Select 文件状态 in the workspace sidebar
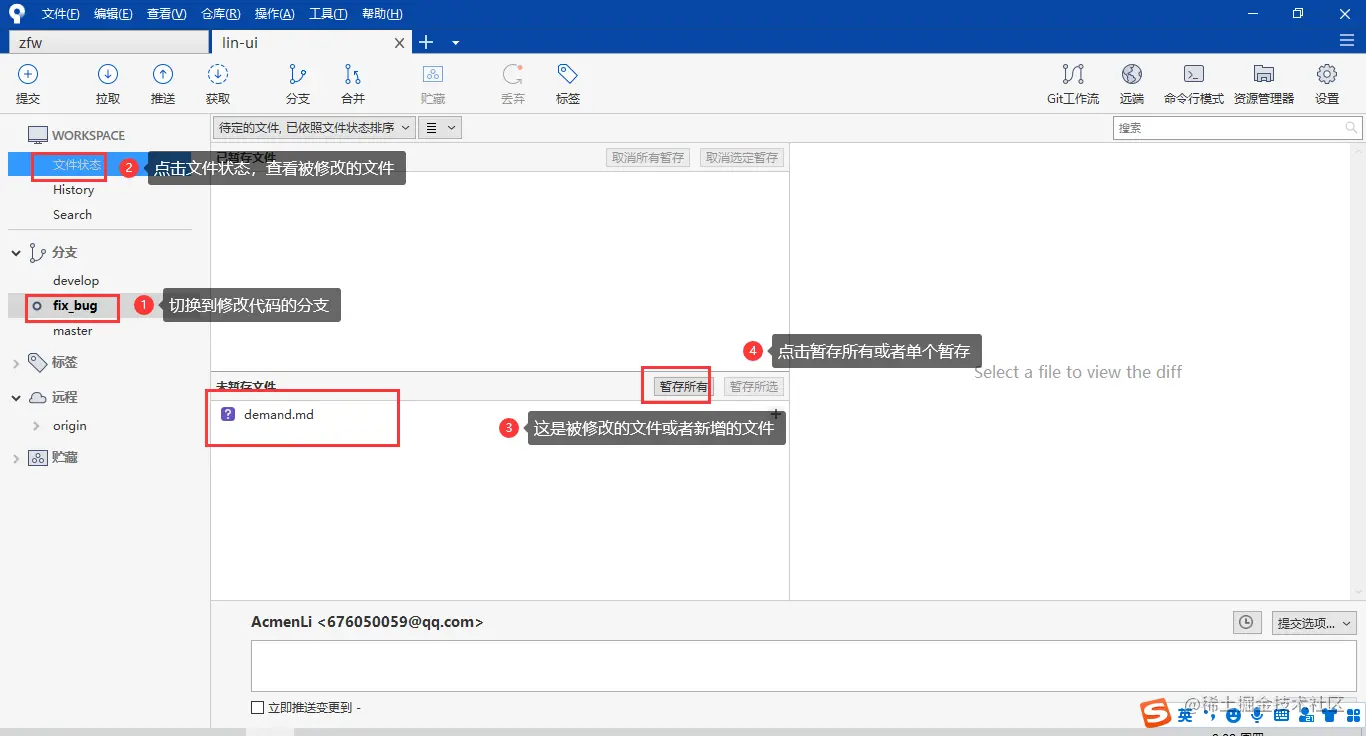 pos(78,165)
